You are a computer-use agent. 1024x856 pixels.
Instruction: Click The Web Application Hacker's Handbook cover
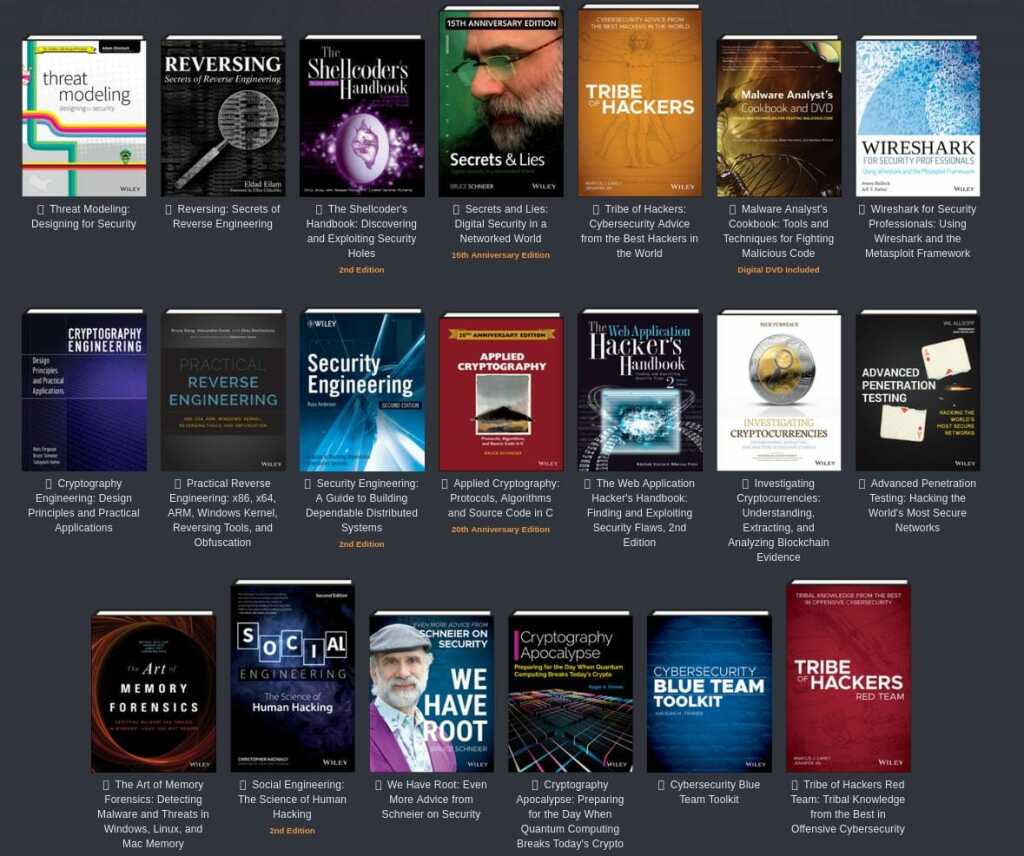tap(640, 391)
